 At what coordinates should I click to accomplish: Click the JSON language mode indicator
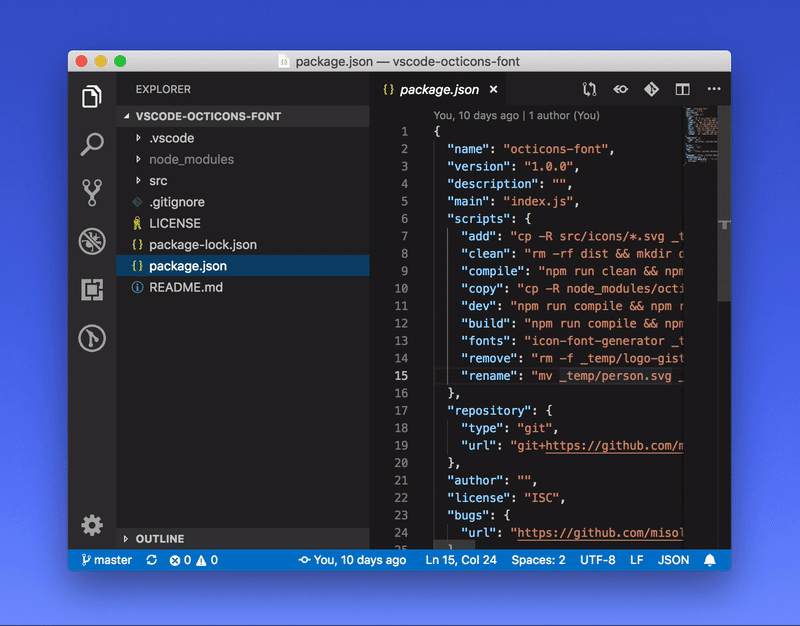[673, 560]
